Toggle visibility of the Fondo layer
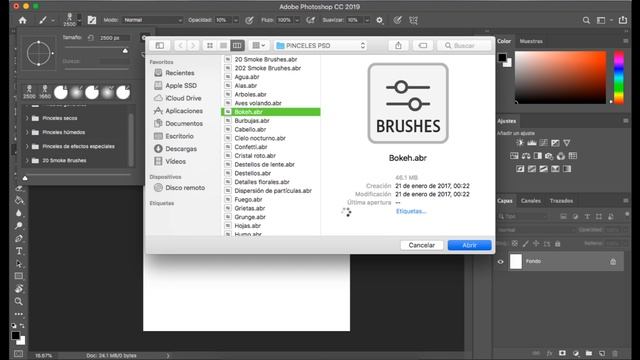This screenshot has height=360, width=640. 501,262
